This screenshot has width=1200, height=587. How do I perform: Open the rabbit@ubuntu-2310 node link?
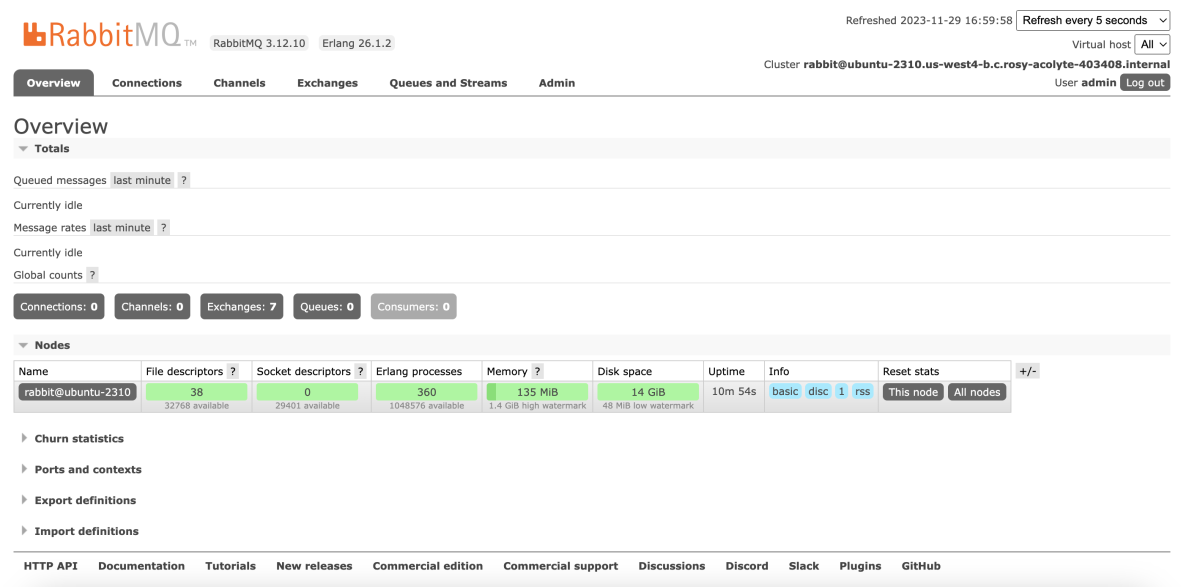77,392
